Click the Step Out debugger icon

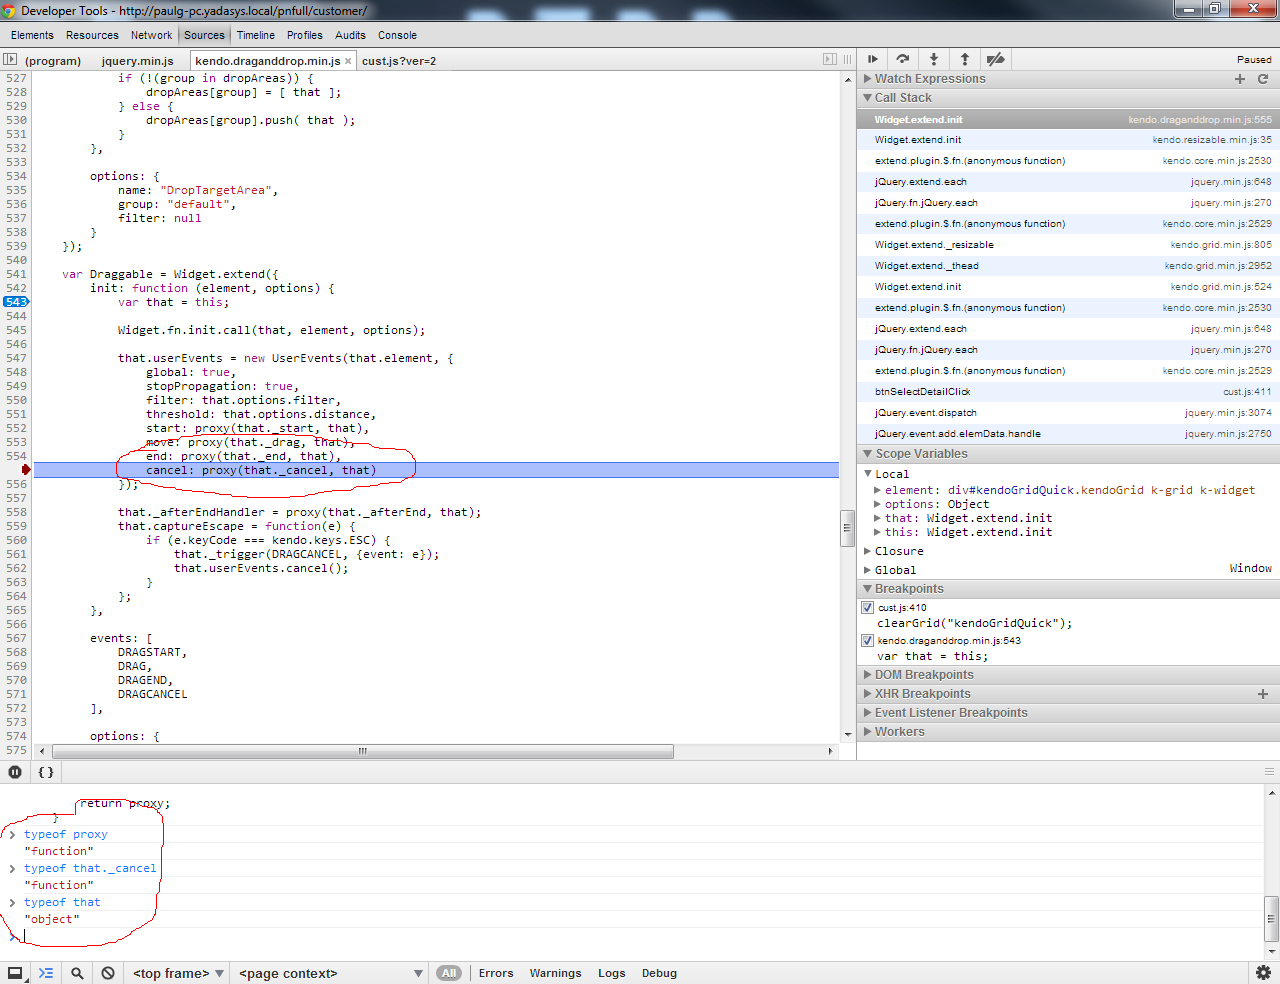pyautogui.click(x=965, y=59)
